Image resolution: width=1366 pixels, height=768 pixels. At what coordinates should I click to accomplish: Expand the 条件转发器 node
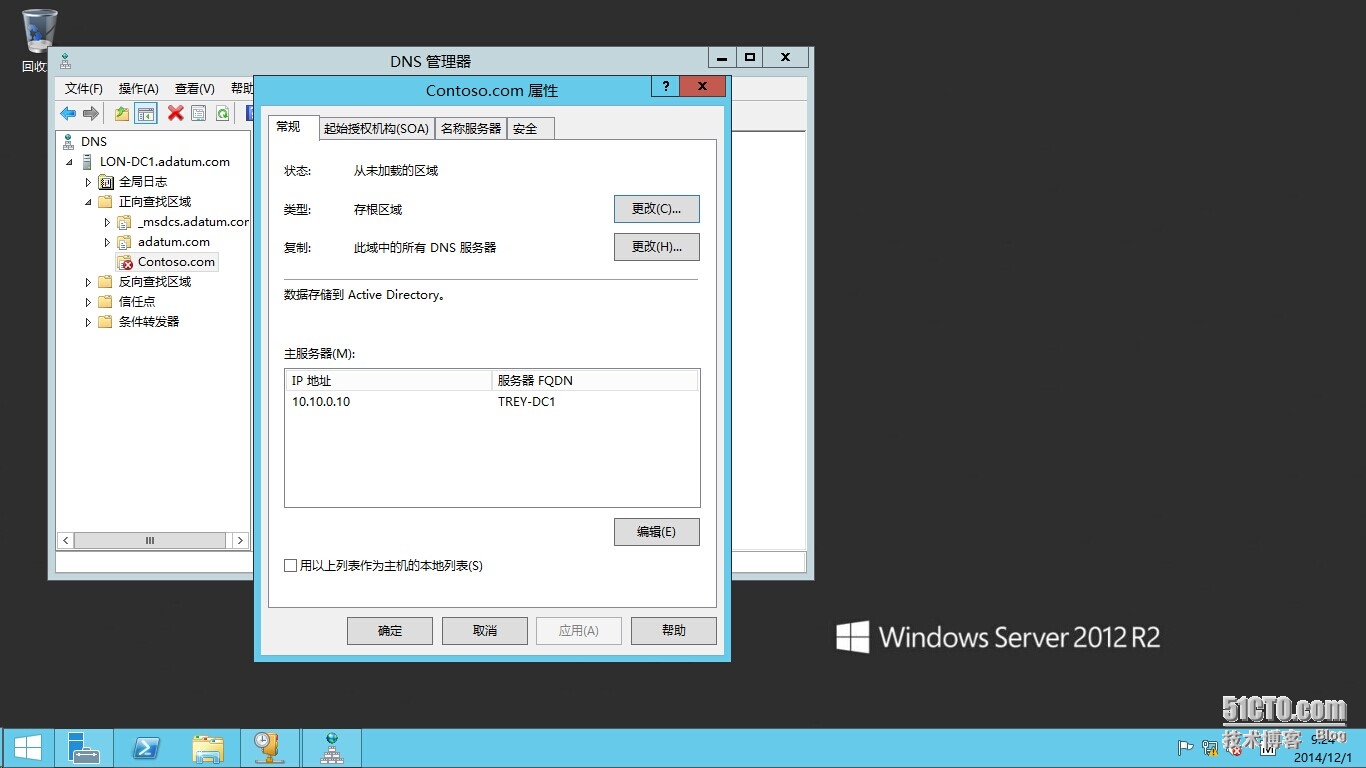click(88, 322)
